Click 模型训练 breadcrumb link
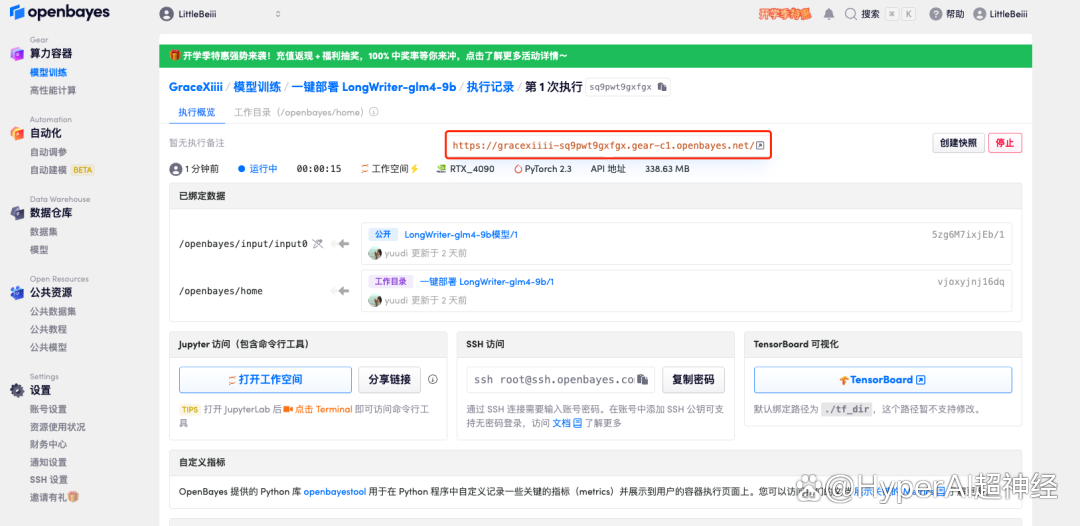The width and height of the screenshot is (1080, 526). point(257,87)
